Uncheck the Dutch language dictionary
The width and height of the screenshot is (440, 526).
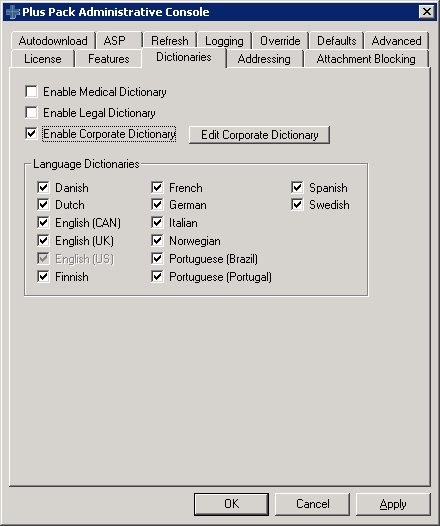tap(43, 204)
